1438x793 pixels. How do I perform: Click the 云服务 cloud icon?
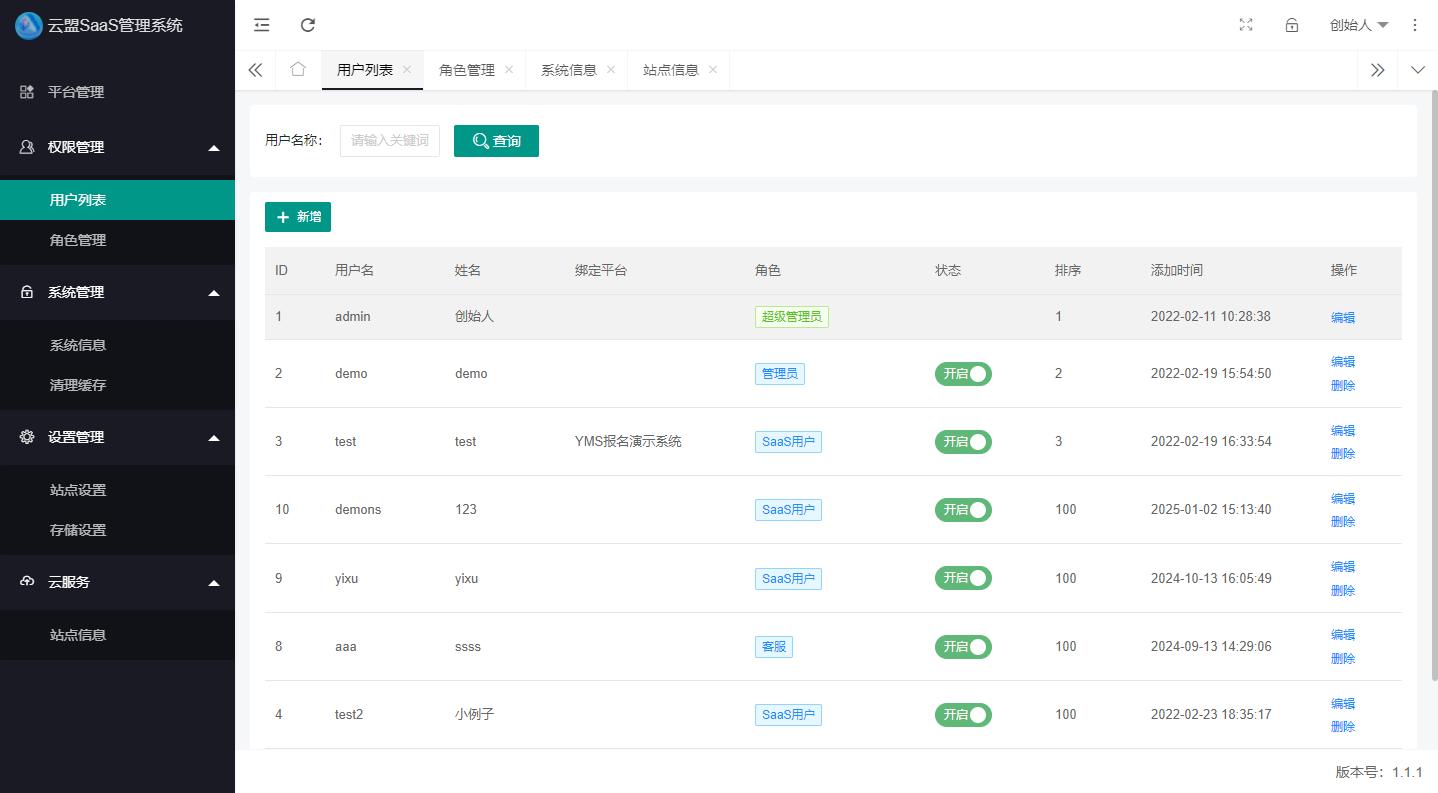tap(27, 581)
